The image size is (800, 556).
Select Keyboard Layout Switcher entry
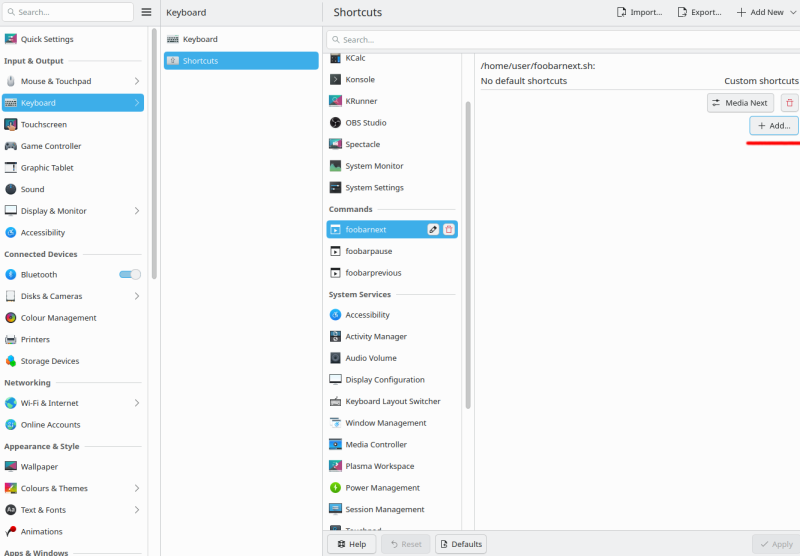[392, 401]
